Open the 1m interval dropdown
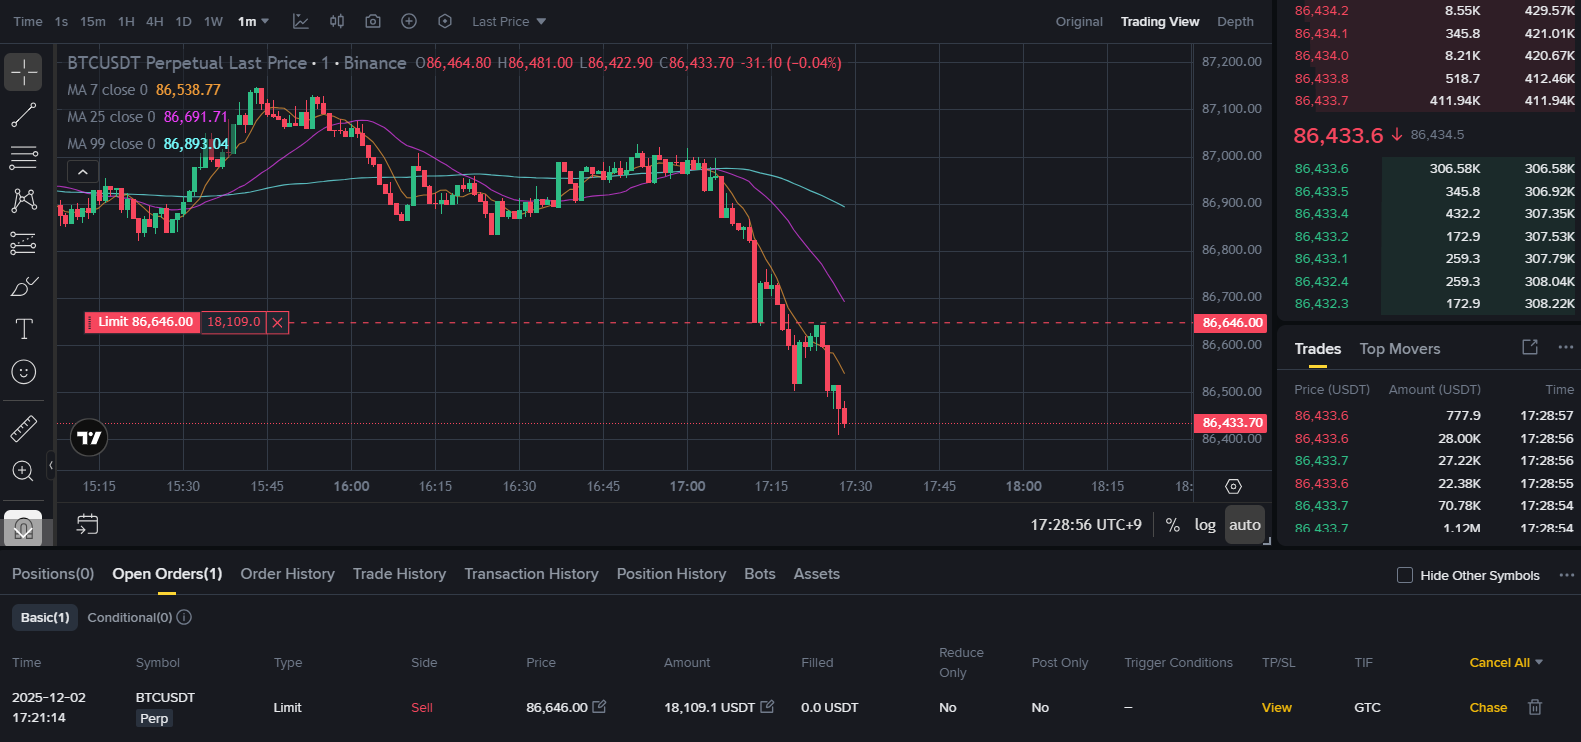1581x742 pixels. click(x=253, y=21)
